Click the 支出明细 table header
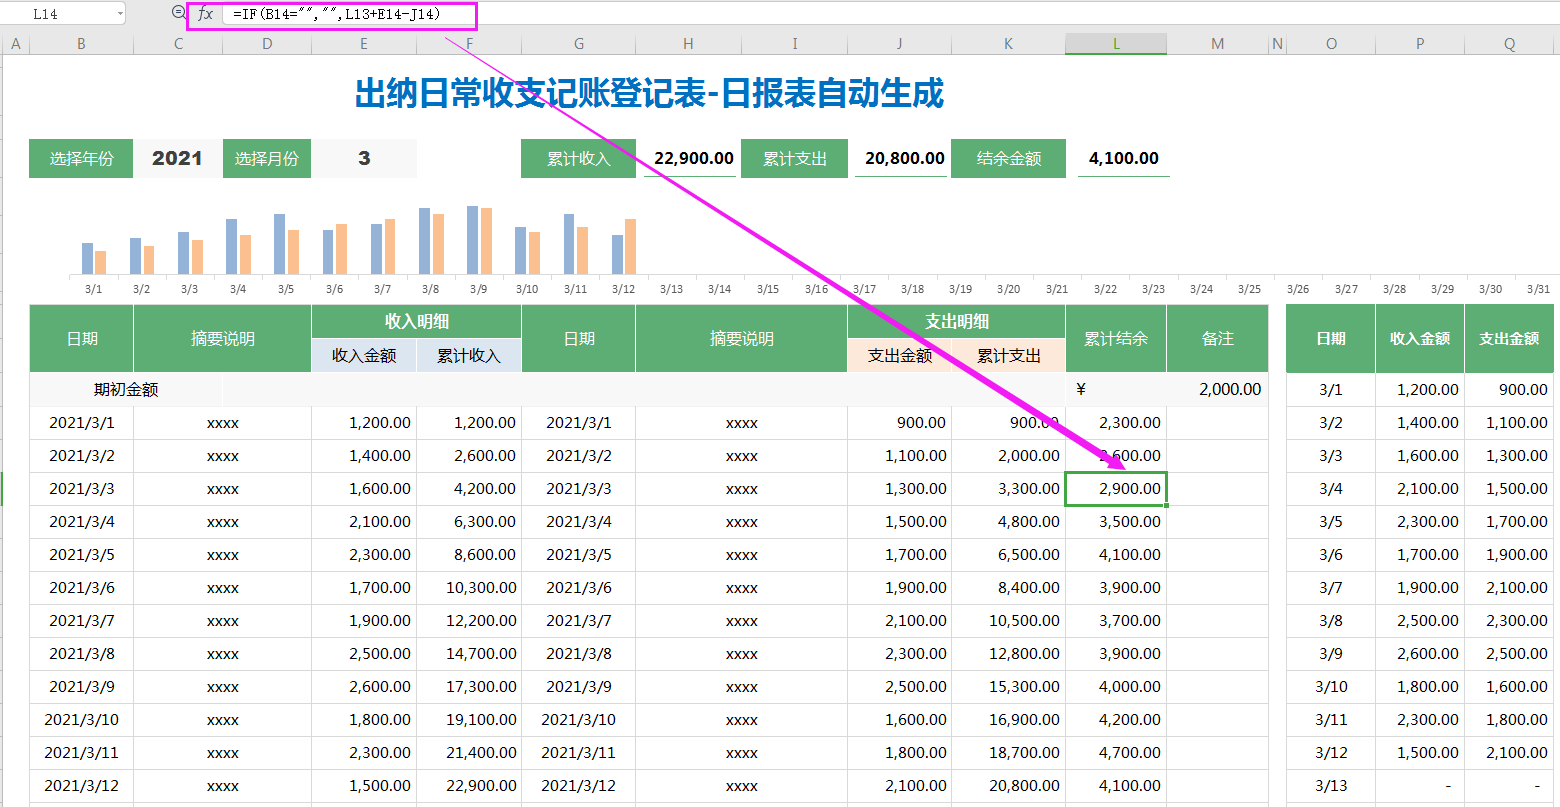This screenshot has height=807, width=1560. [x=956, y=321]
